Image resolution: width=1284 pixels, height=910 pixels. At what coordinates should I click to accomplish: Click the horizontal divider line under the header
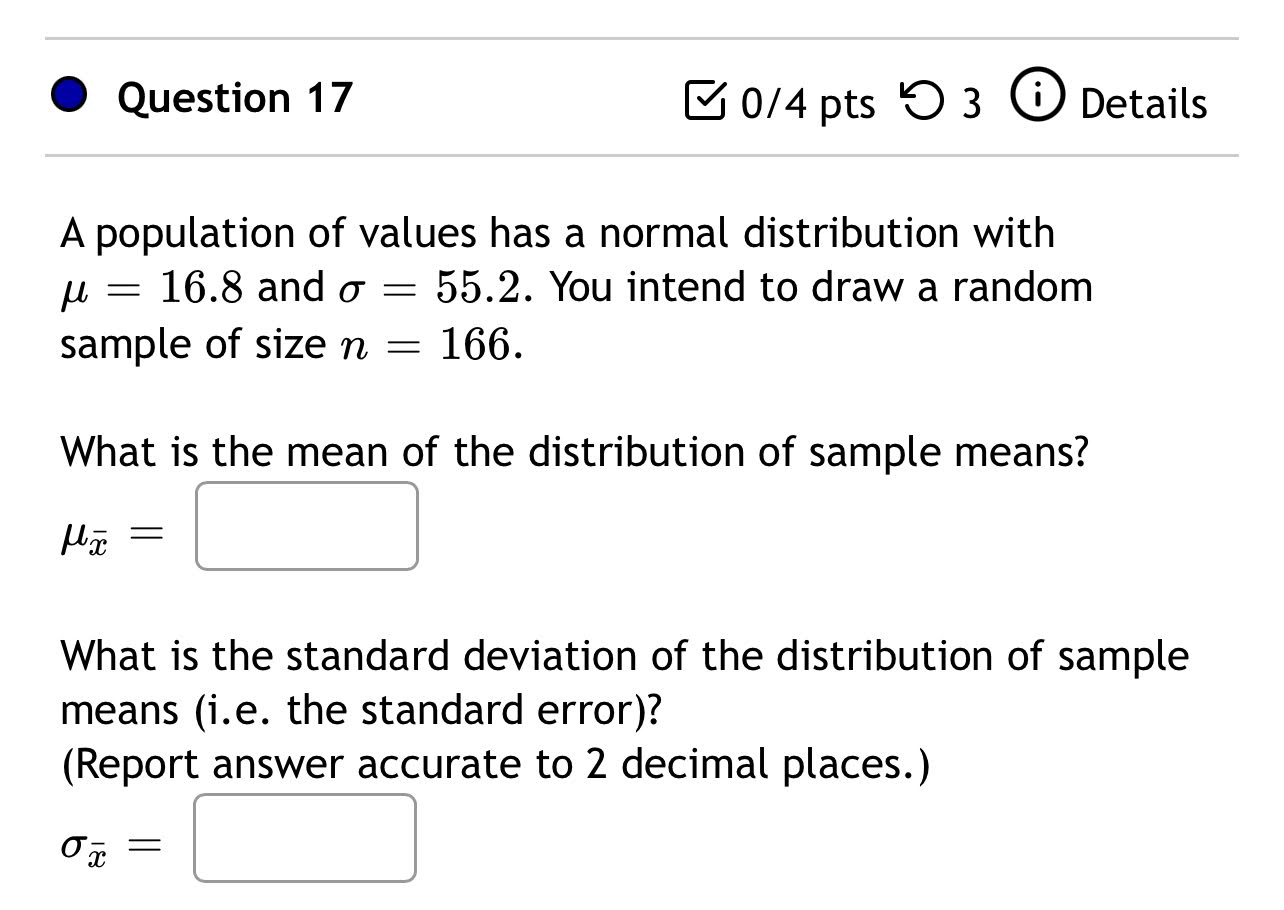point(640,155)
